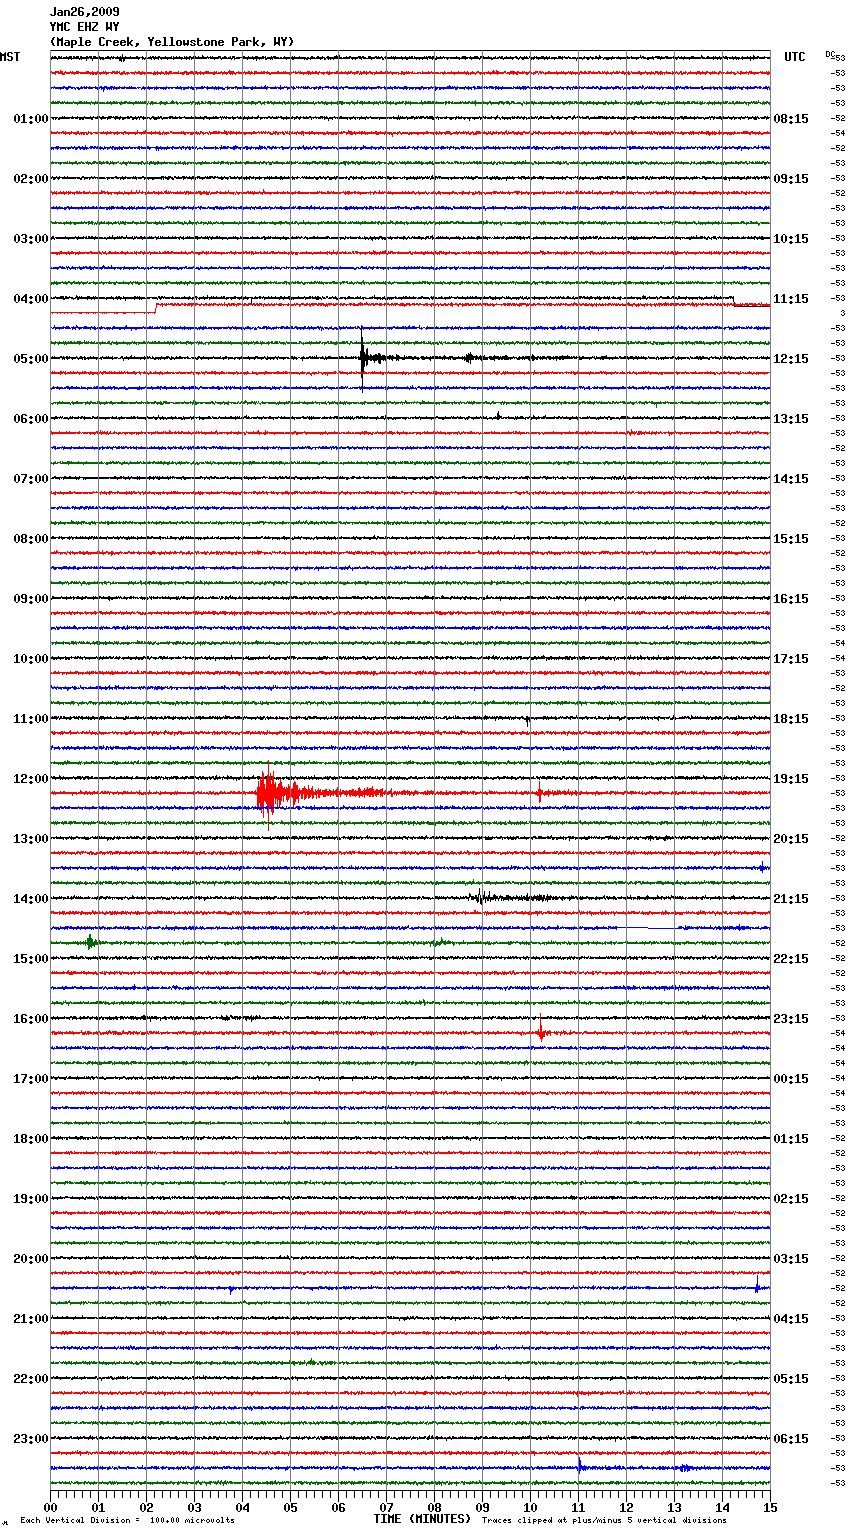Click the blue spike near minute 11, last hour
The height and width of the screenshot is (1534, 850).
pos(579,1466)
